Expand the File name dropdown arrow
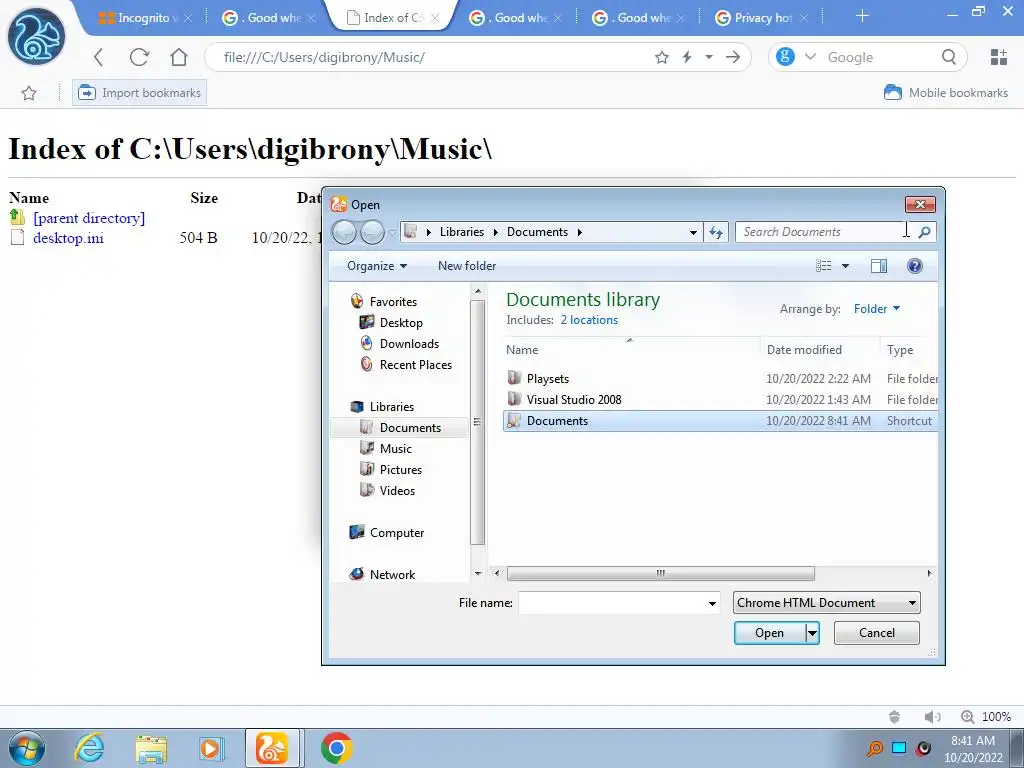The image size is (1024, 768). pyautogui.click(x=712, y=603)
